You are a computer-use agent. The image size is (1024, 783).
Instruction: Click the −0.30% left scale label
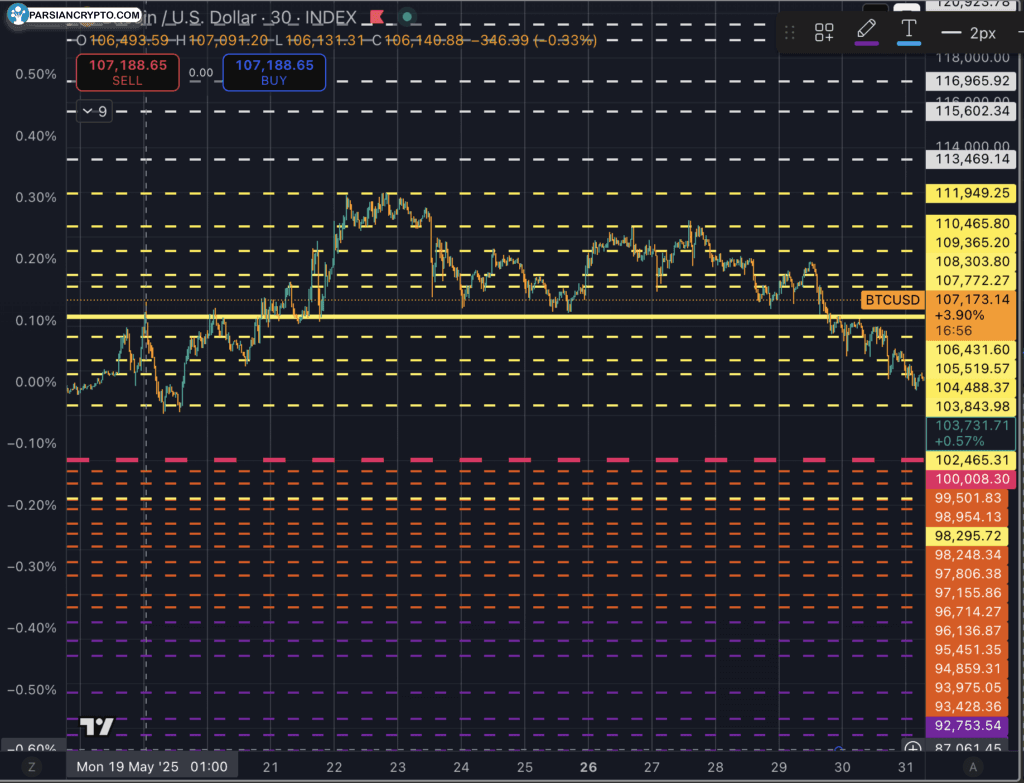pyautogui.click(x=33, y=567)
